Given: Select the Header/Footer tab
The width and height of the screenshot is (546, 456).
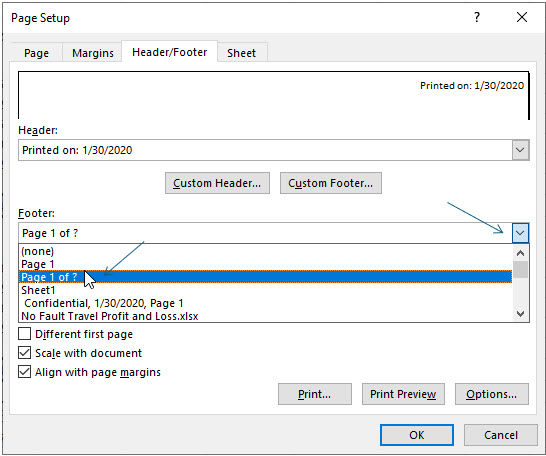Looking at the screenshot, I should click(x=170, y=52).
